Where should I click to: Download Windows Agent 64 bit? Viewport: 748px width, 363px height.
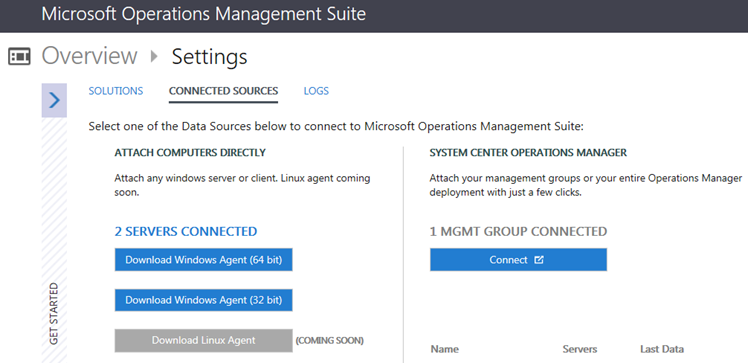pos(203,260)
